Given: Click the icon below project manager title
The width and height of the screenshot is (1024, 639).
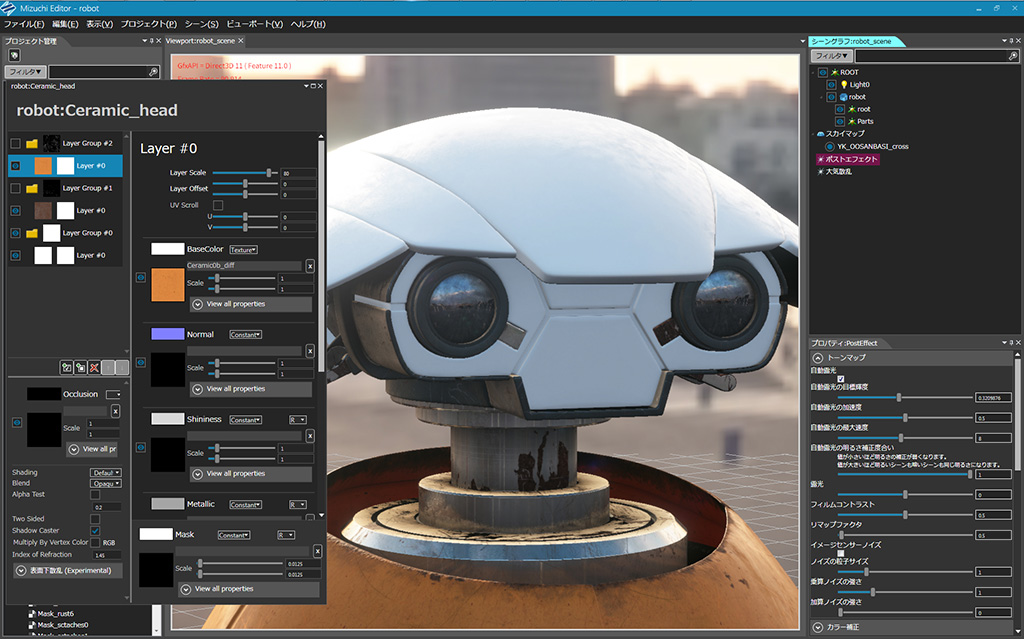Looking at the screenshot, I should click(15, 55).
